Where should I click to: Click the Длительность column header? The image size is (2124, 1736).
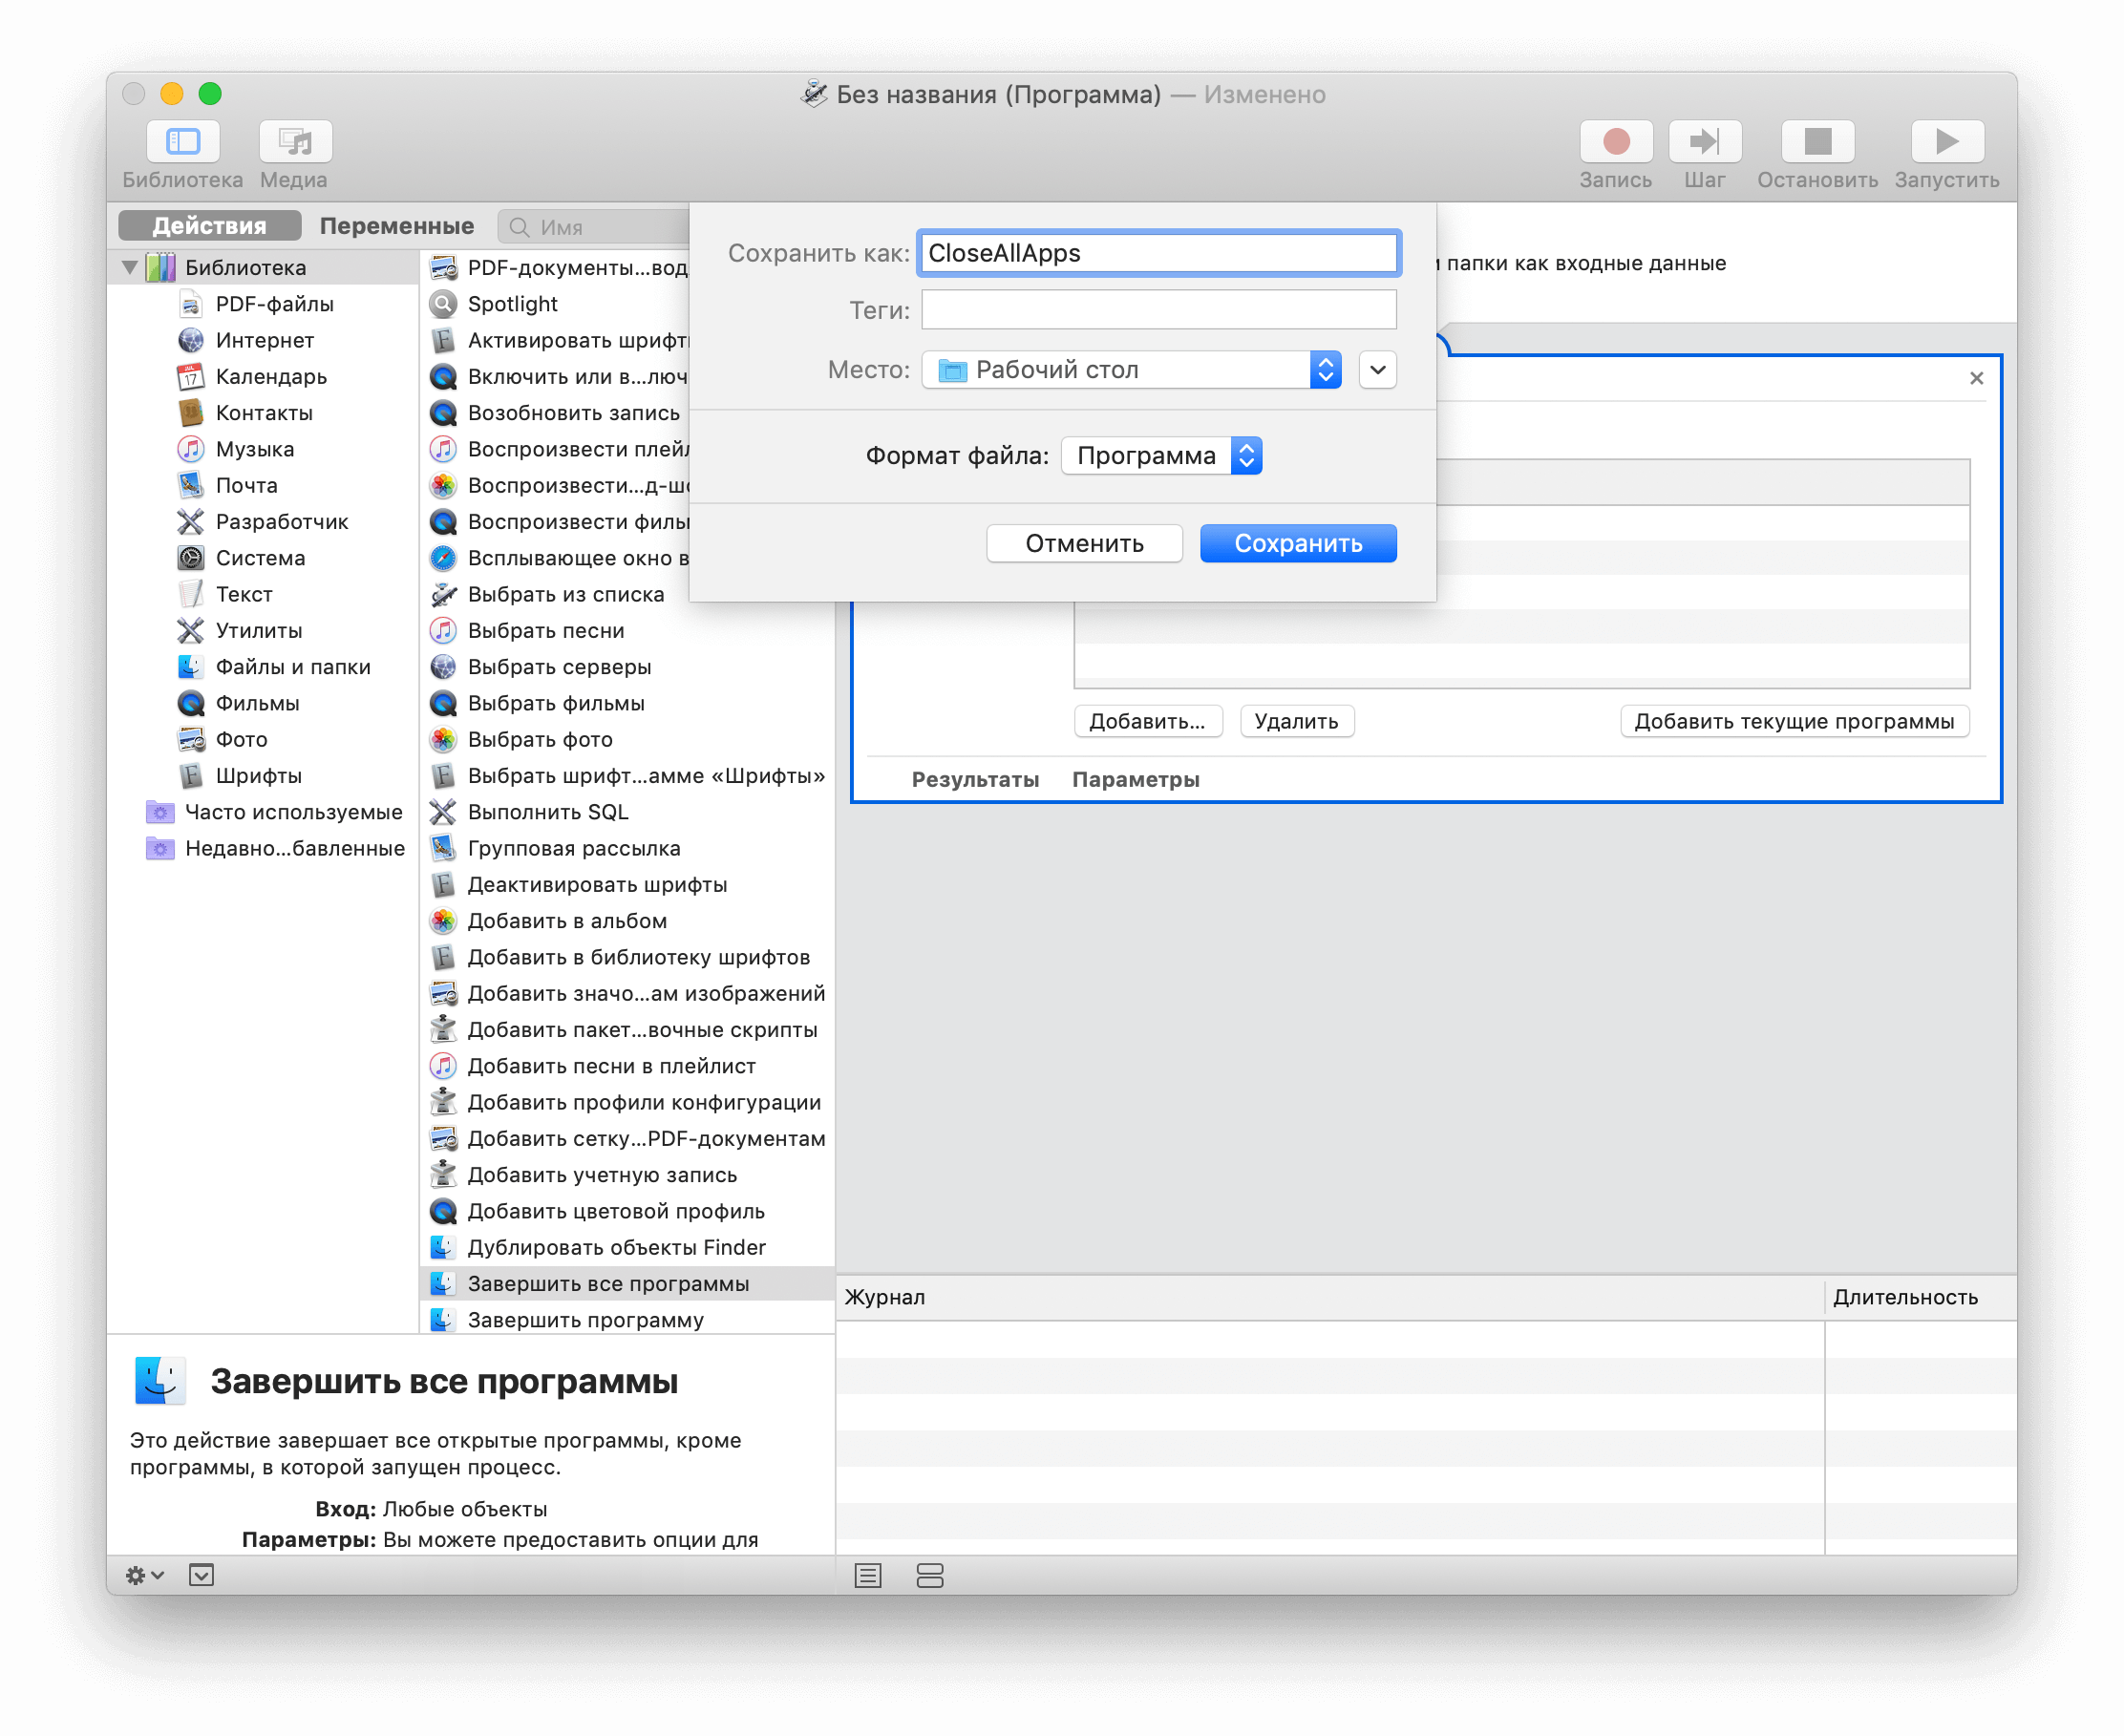[1920, 1297]
